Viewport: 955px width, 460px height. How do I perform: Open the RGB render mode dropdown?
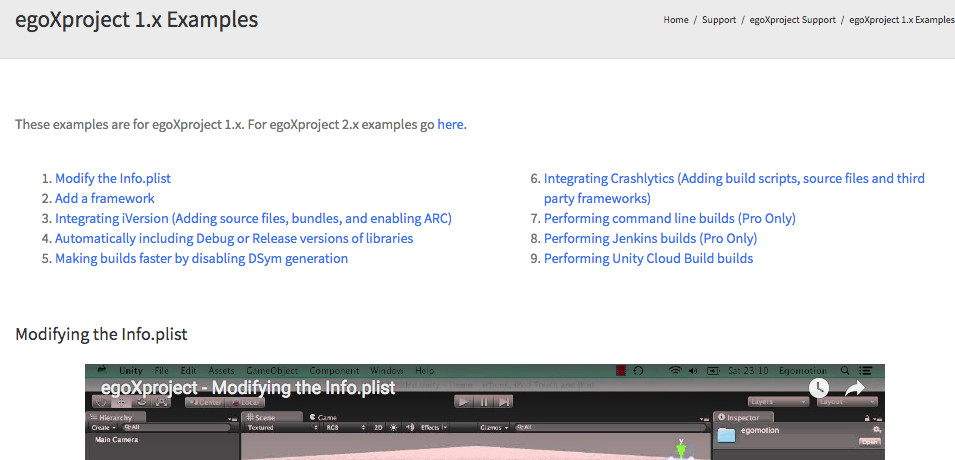coord(346,428)
